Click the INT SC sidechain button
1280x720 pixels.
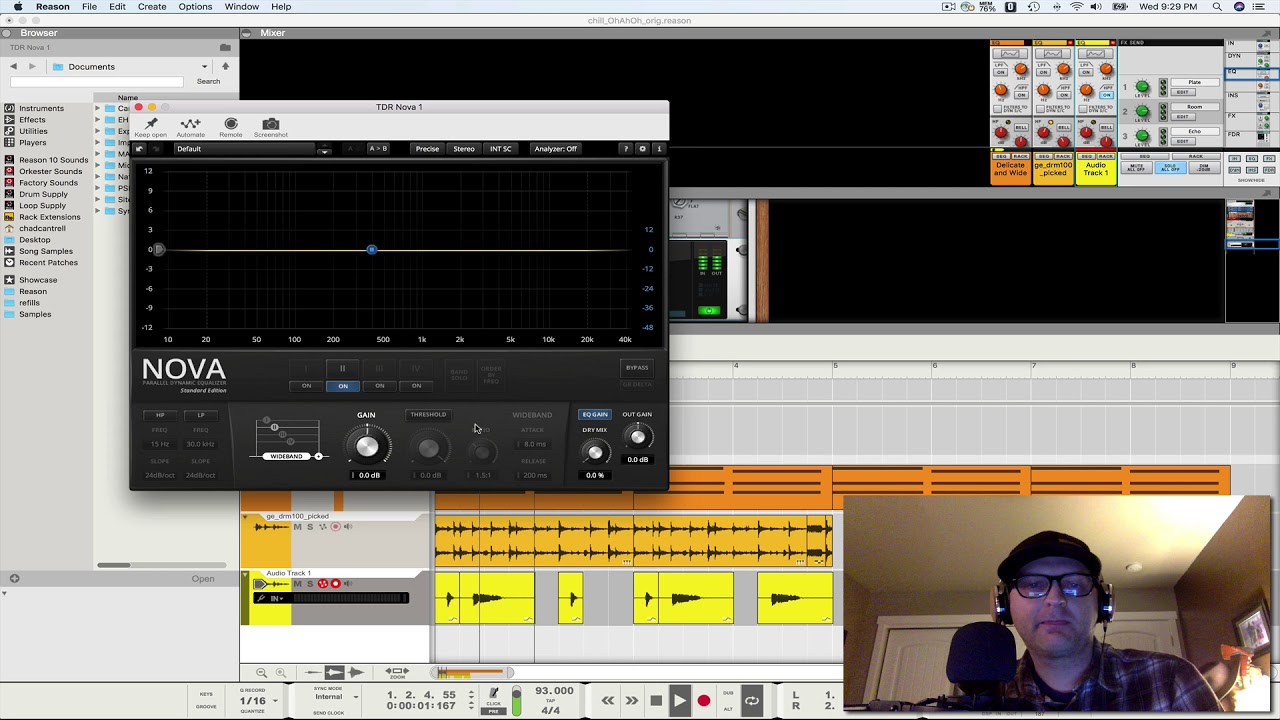coord(501,149)
